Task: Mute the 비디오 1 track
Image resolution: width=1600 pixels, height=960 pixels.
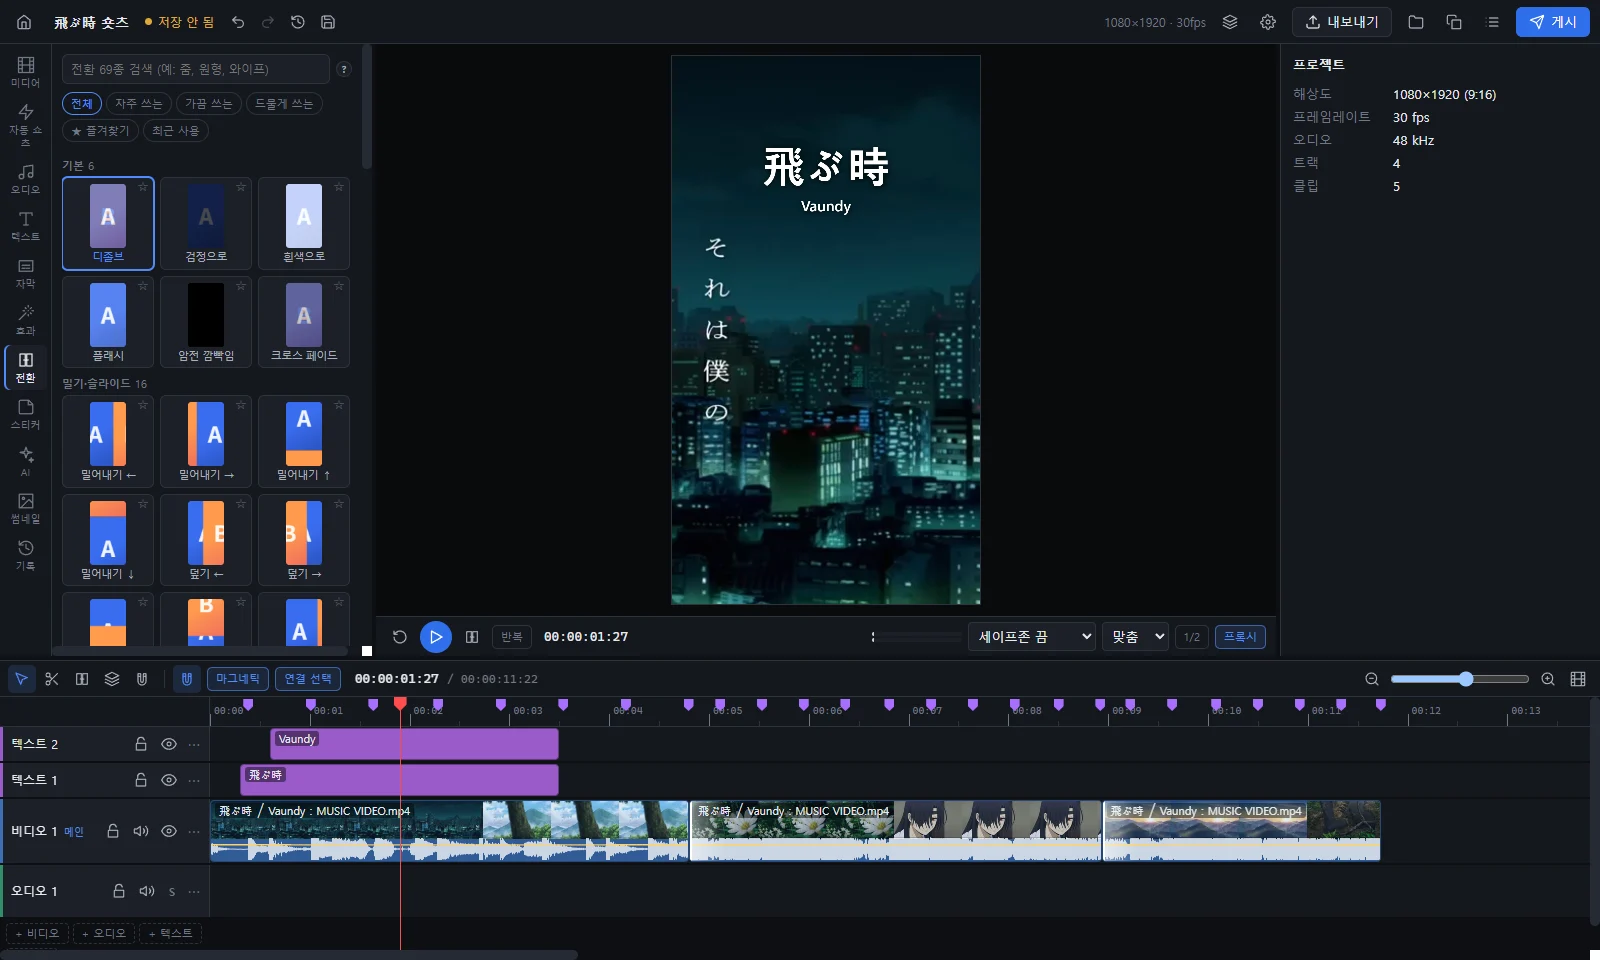Action: (x=141, y=831)
